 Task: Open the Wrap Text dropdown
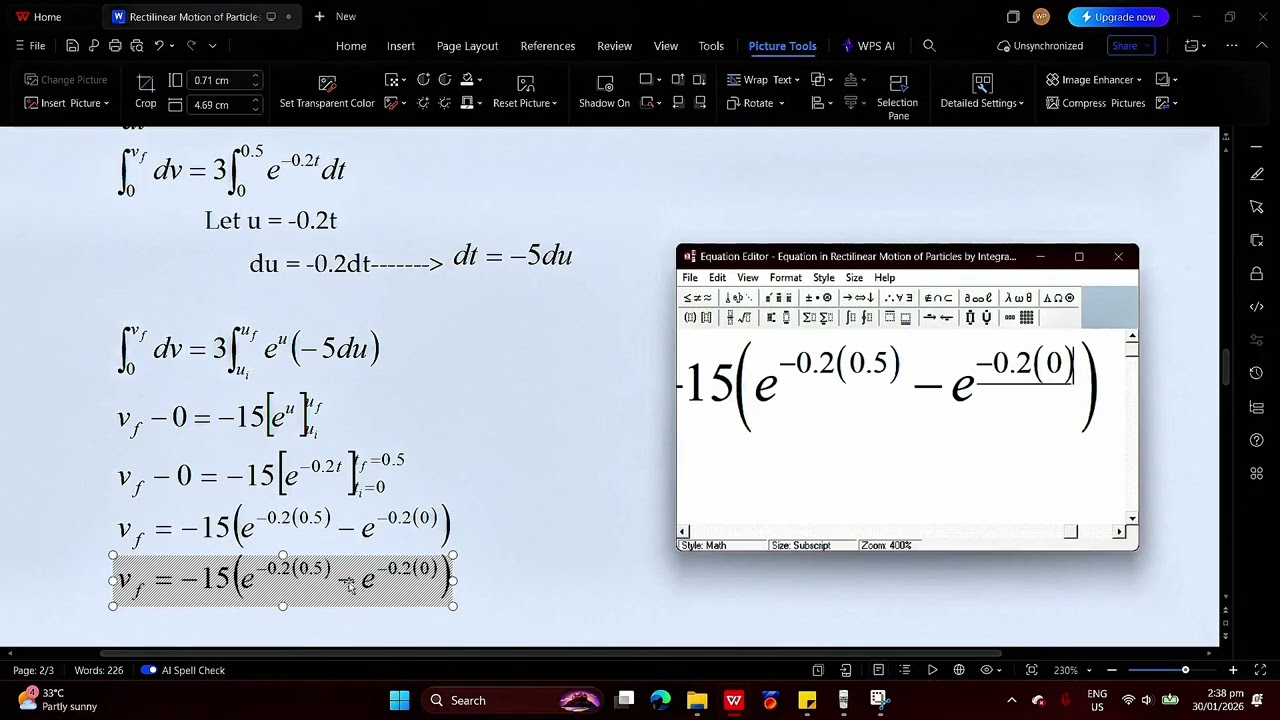(761, 80)
